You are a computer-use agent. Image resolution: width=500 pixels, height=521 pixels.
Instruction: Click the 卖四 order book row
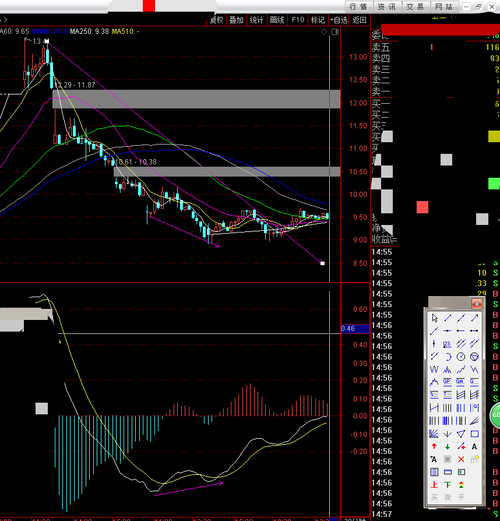[x=435, y=58]
